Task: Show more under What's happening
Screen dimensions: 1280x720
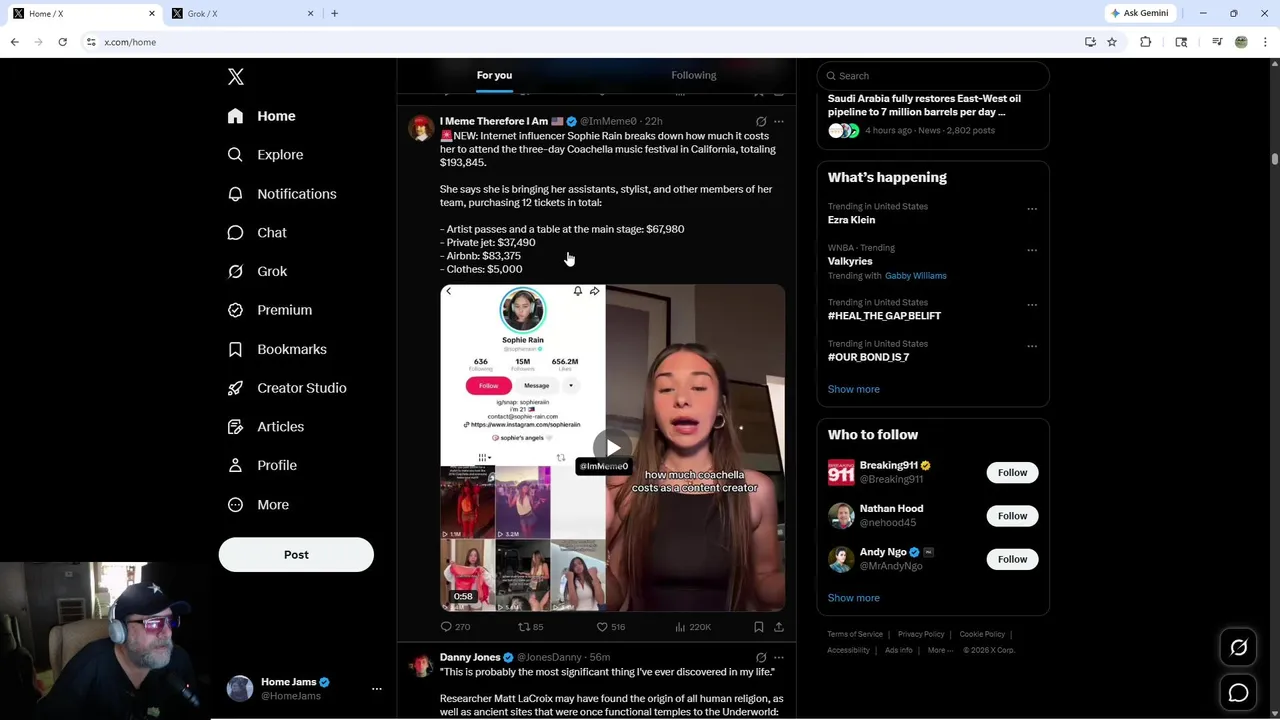Action: point(854,389)
